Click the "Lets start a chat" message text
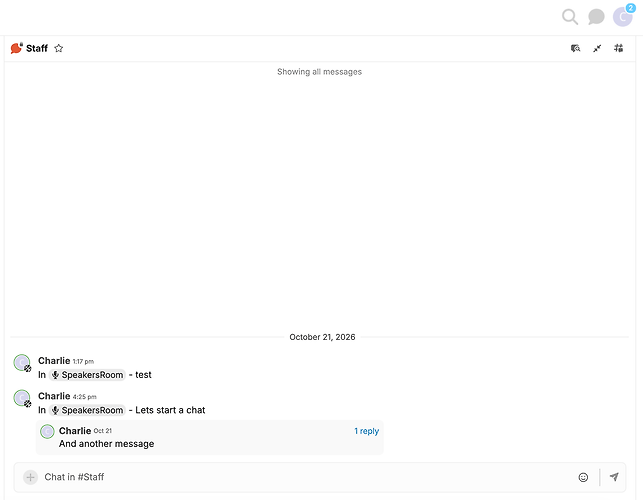Screen dimensions: 643x500 170,410
